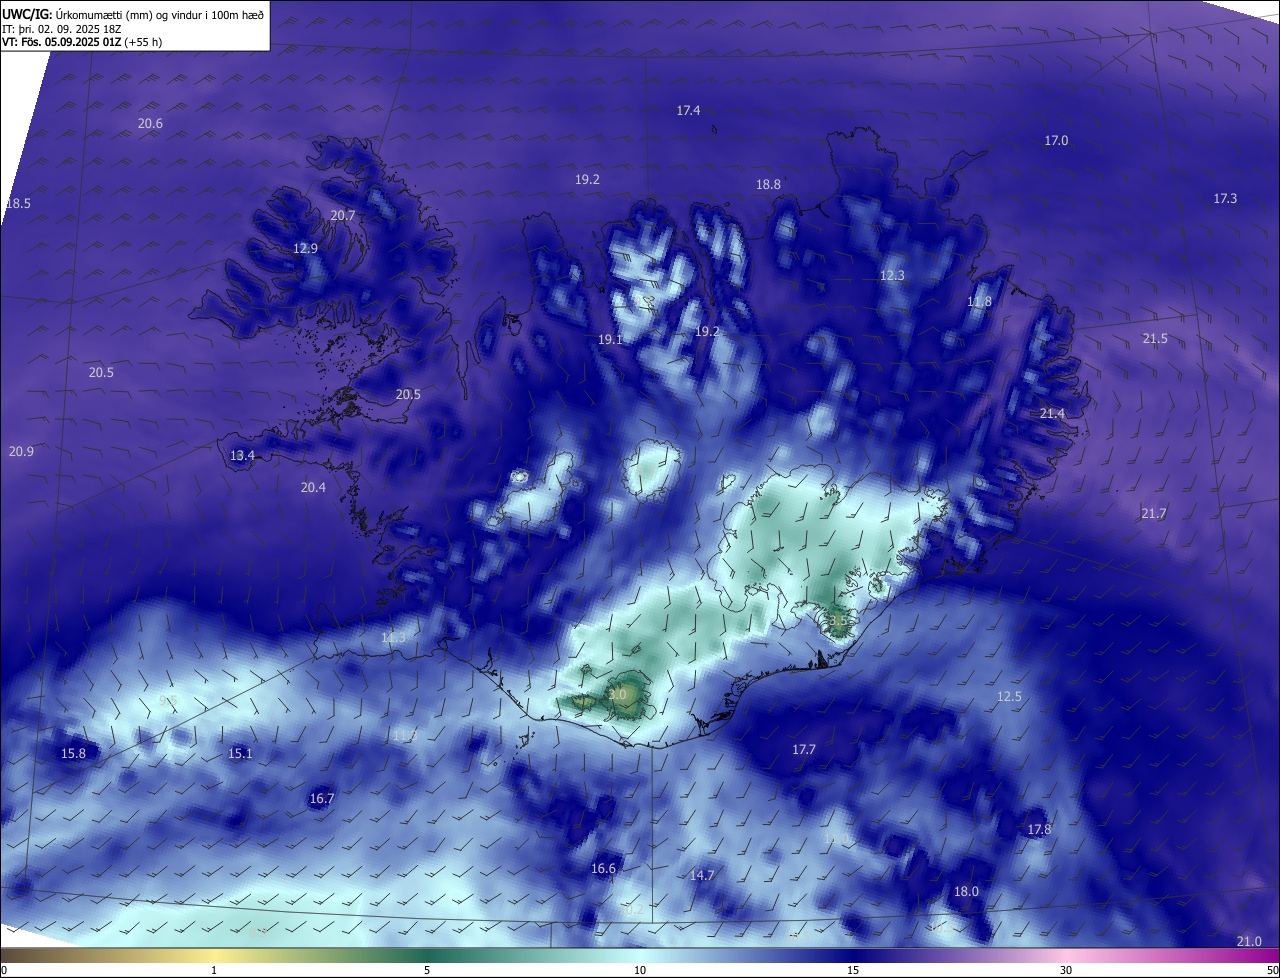Click the 11.8 value label
This screenshot has height=978, width=1280.
click(979, 301)
